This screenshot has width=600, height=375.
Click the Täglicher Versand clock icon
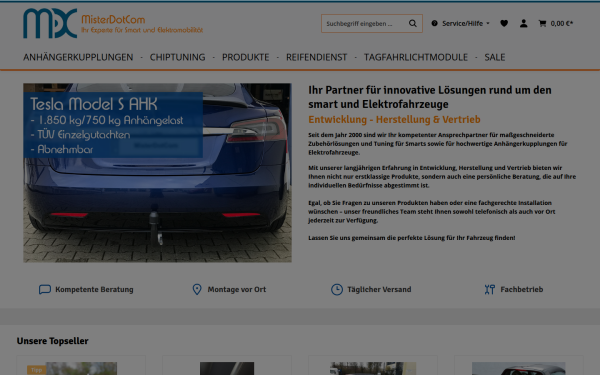337,289
